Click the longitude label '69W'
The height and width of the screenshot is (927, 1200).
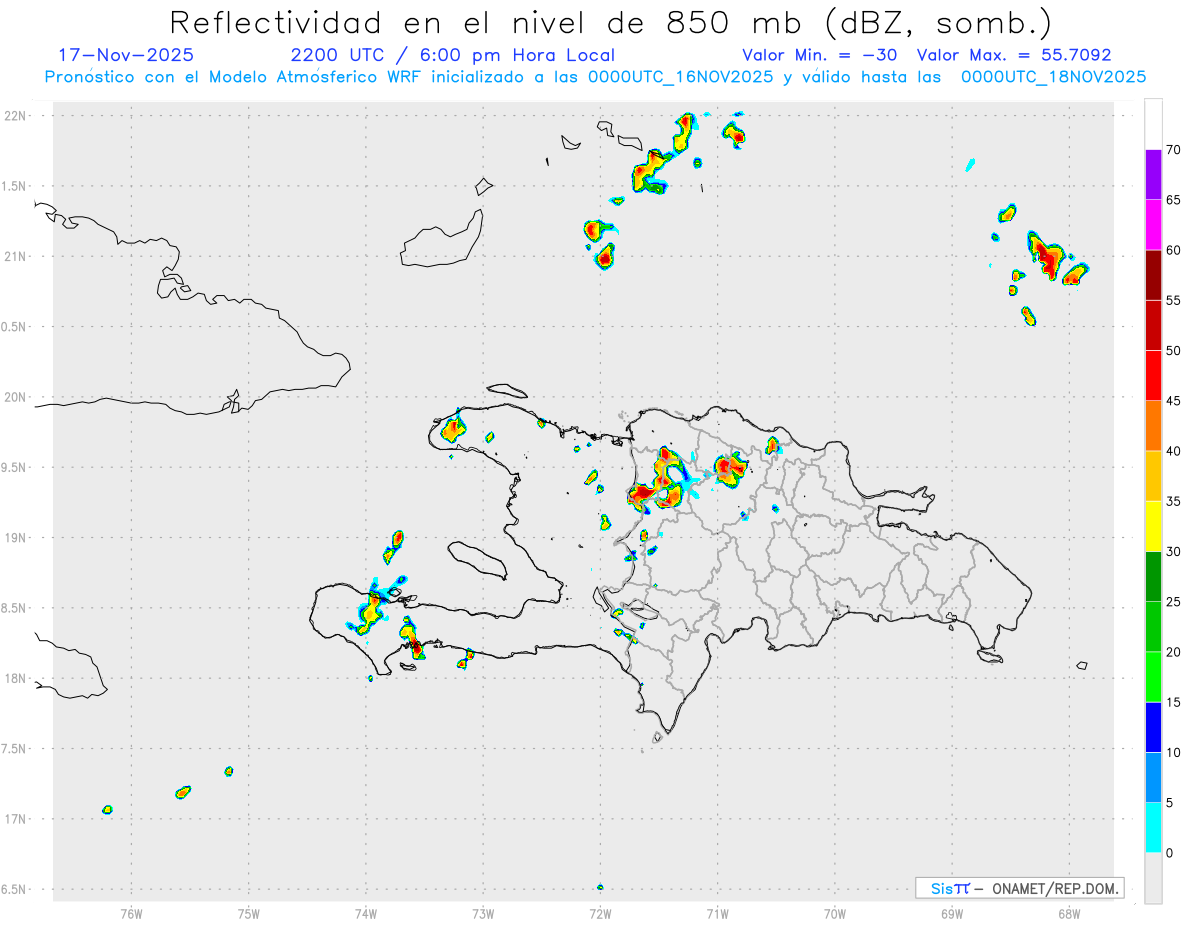click(x=952, y=912)
